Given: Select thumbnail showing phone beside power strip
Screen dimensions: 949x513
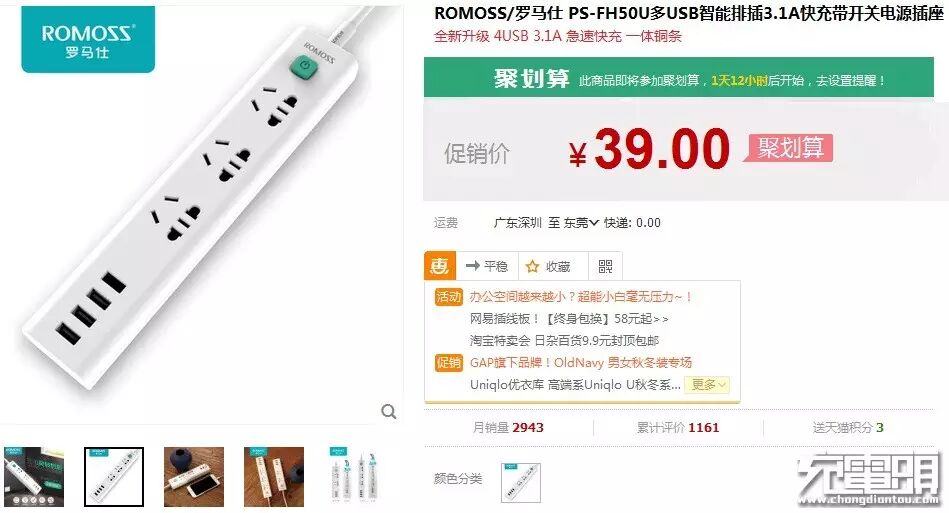Looking at the screenshot, I should 194,477.
